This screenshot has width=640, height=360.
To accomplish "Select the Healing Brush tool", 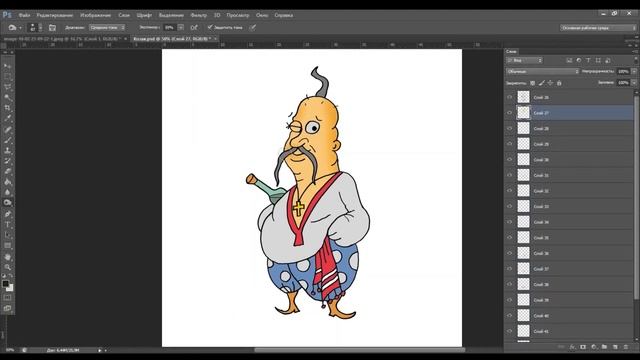I will [7, 130].
